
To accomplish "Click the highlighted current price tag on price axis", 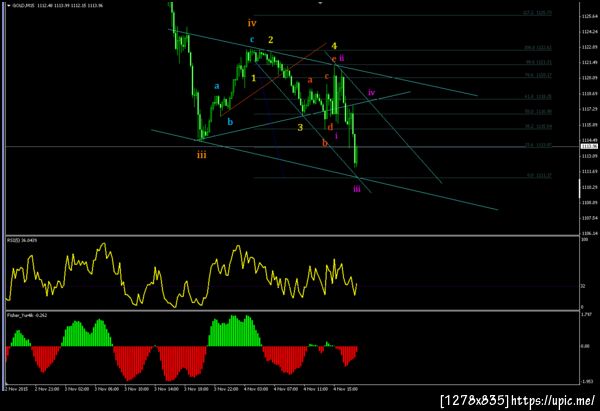I will pos(589,147).
